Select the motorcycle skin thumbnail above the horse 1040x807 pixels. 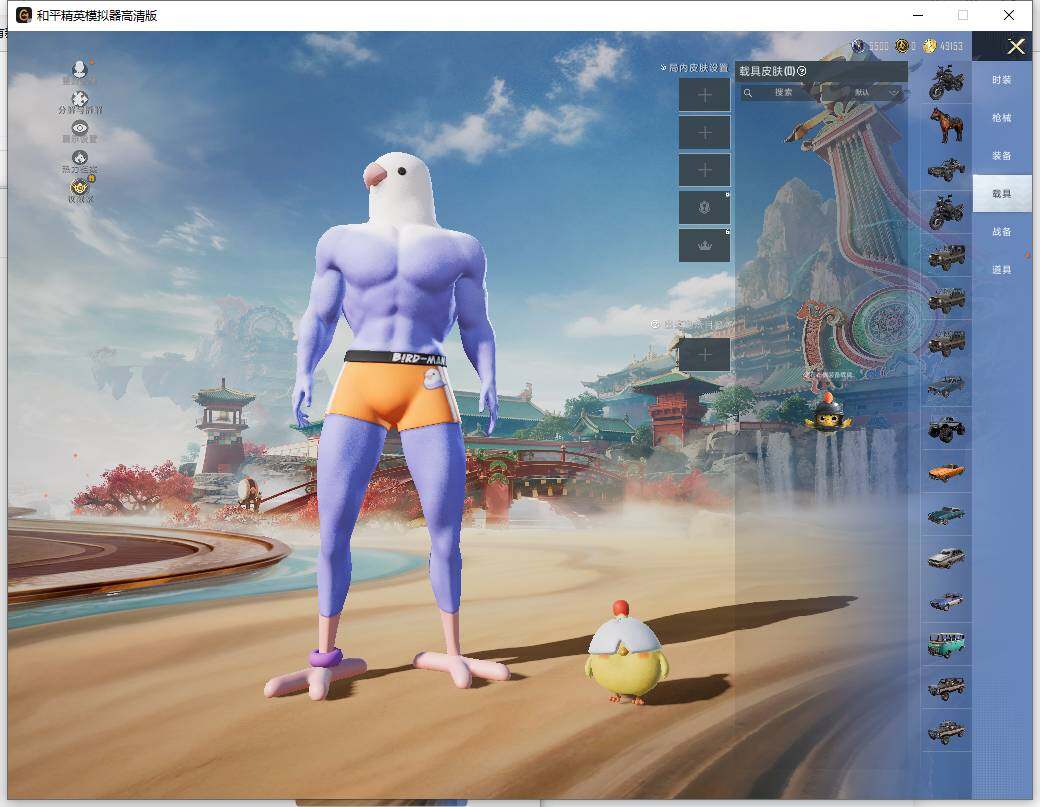point(946,82)
